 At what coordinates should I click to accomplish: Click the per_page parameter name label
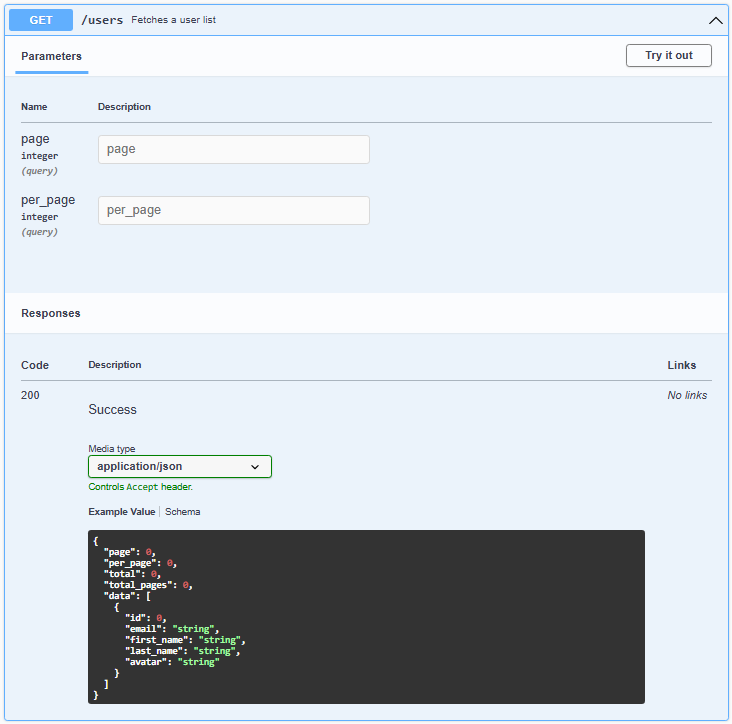[x=48, y=200]
